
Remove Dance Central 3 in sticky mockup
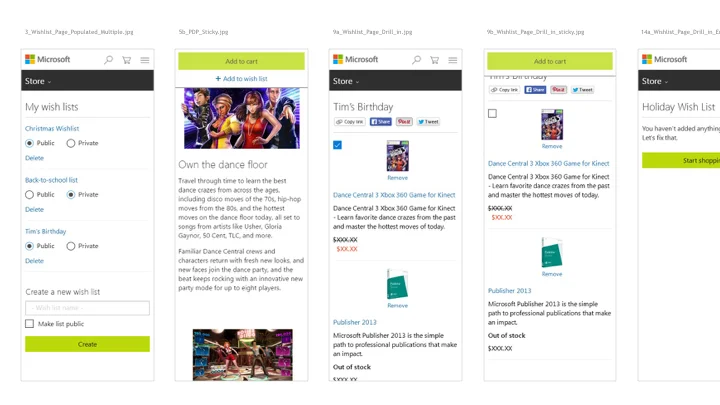552,146
